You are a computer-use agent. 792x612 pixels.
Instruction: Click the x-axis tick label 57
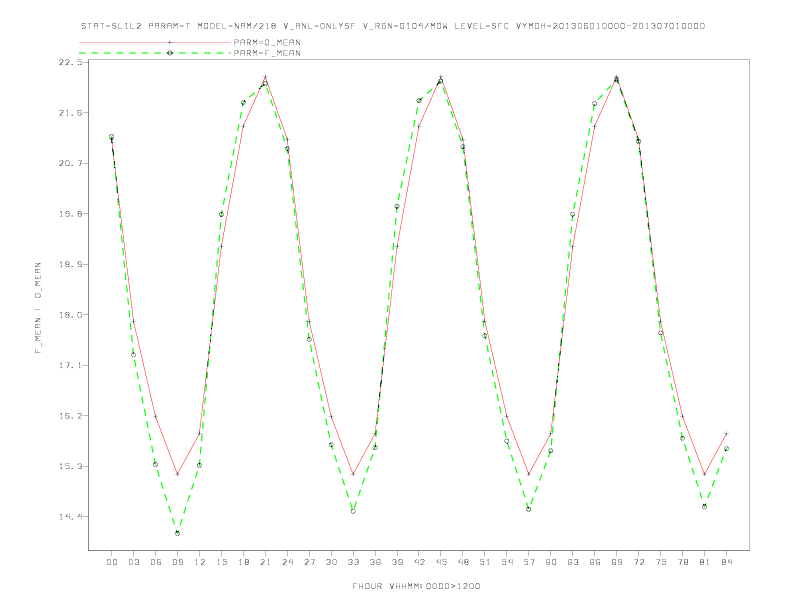point(529,562)
